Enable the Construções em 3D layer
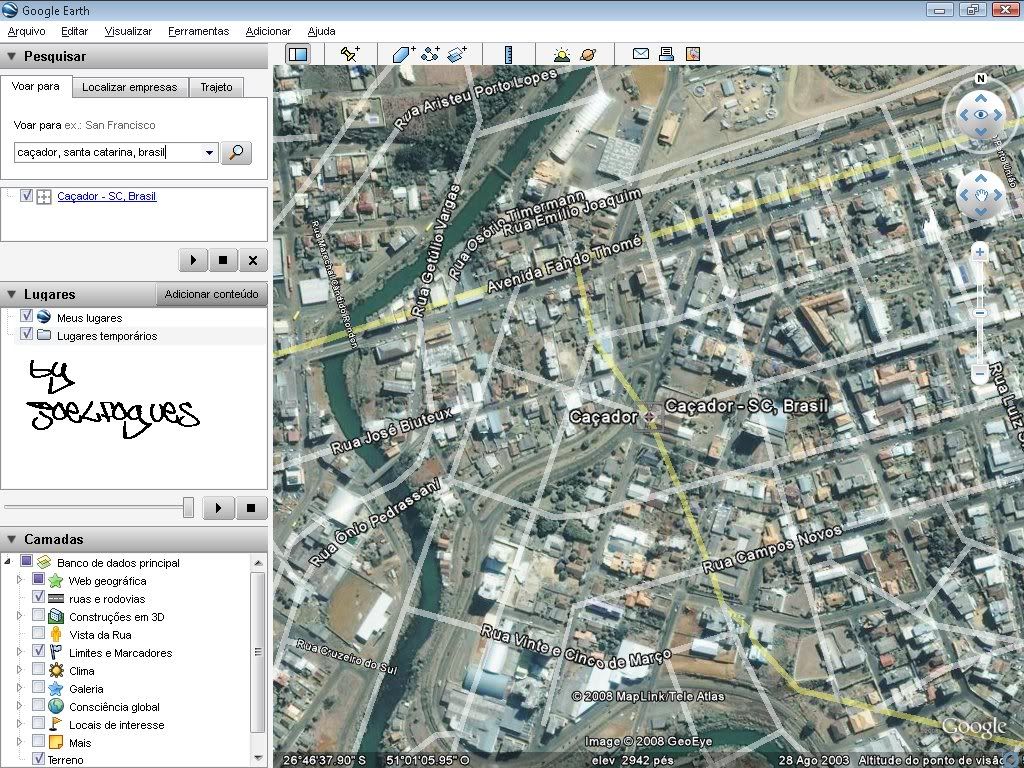This screenshot has width=1024, height=768. [39, 615]
